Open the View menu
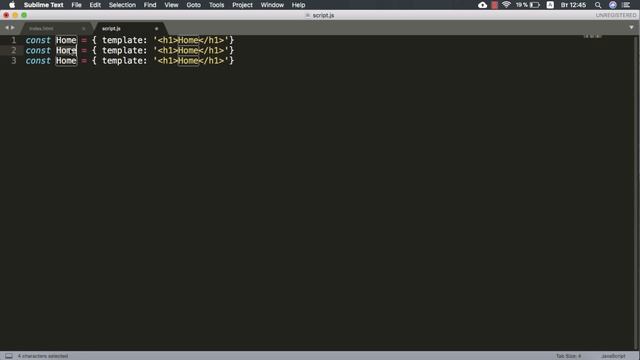Screen dimensions: 640x360 [x=171, y=5]
